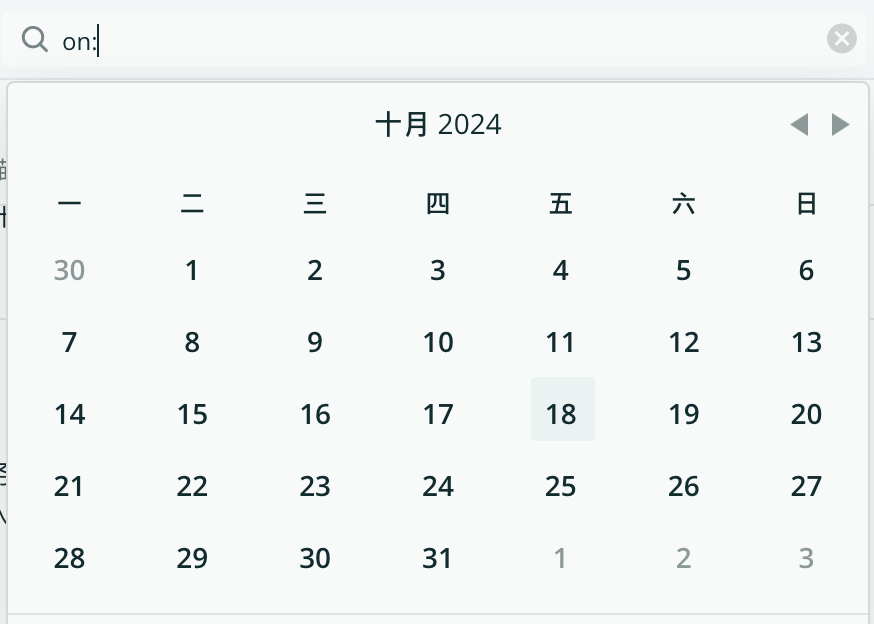Select Sunday 13 October
Screen dimensions: 874x624
click(806, 342)
